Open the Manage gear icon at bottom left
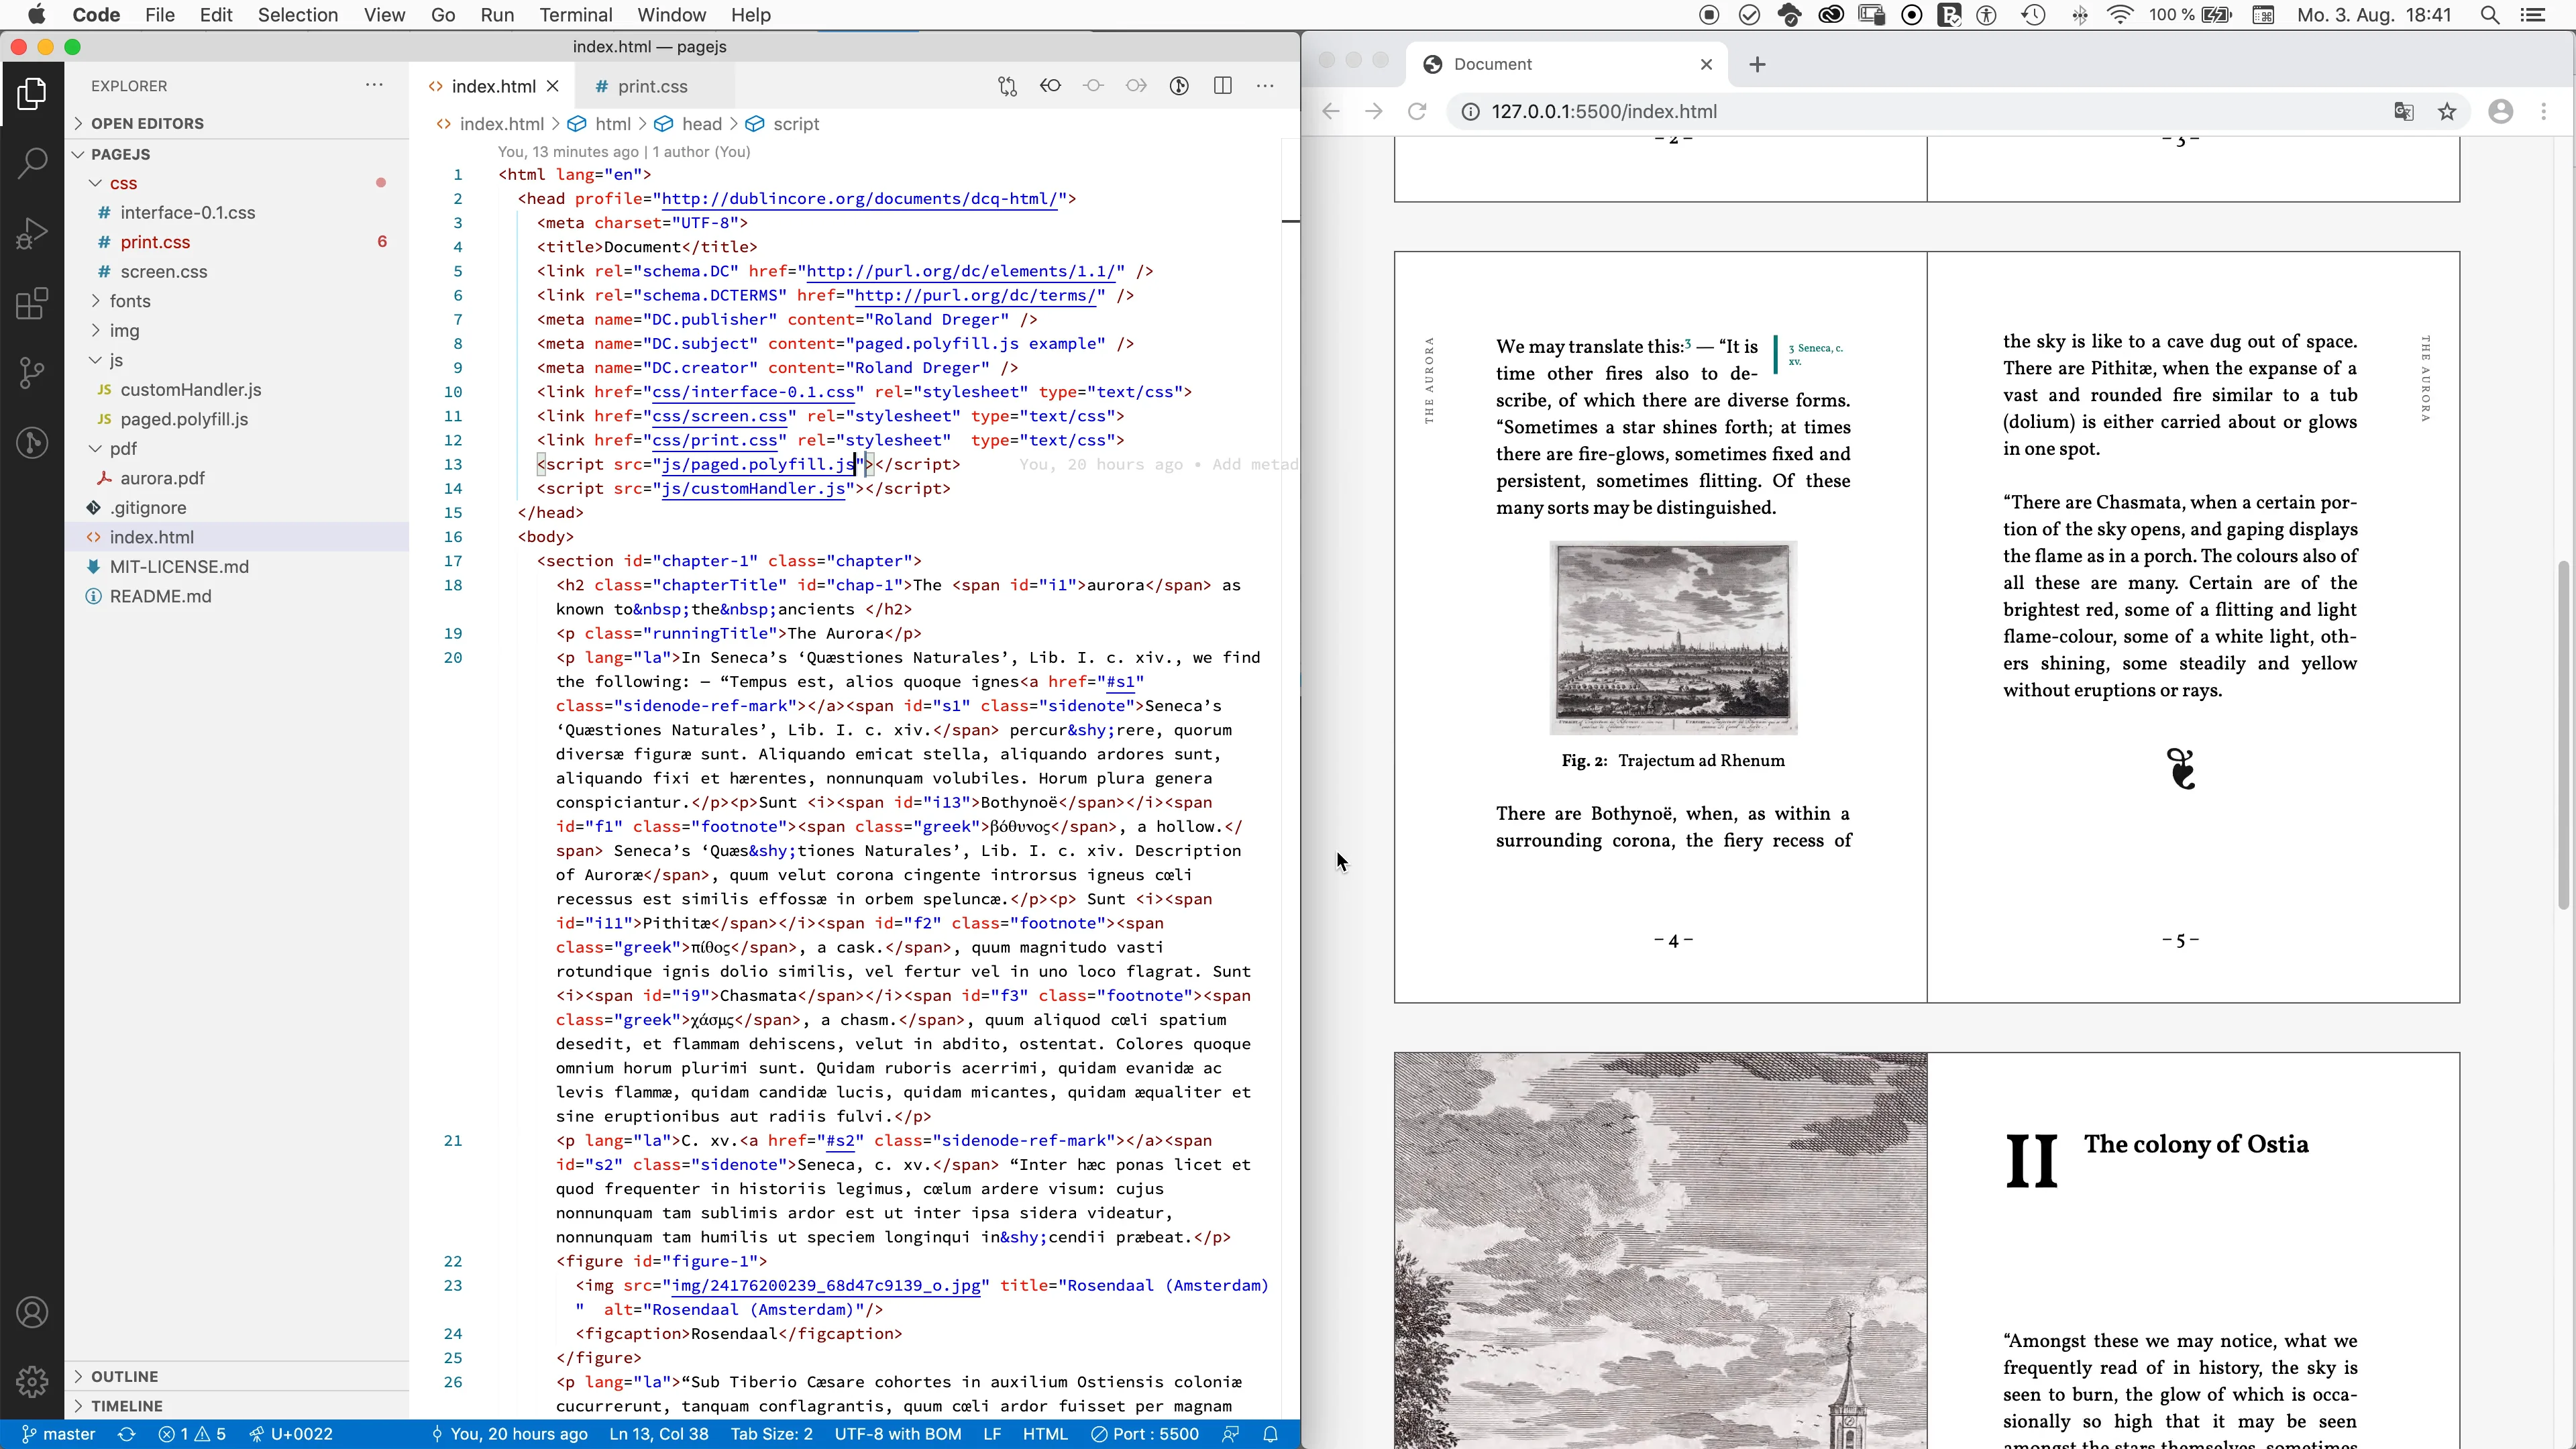Image resolution: width=2576 pixels, height=1449 pixels. click(x=32, y=1381)
